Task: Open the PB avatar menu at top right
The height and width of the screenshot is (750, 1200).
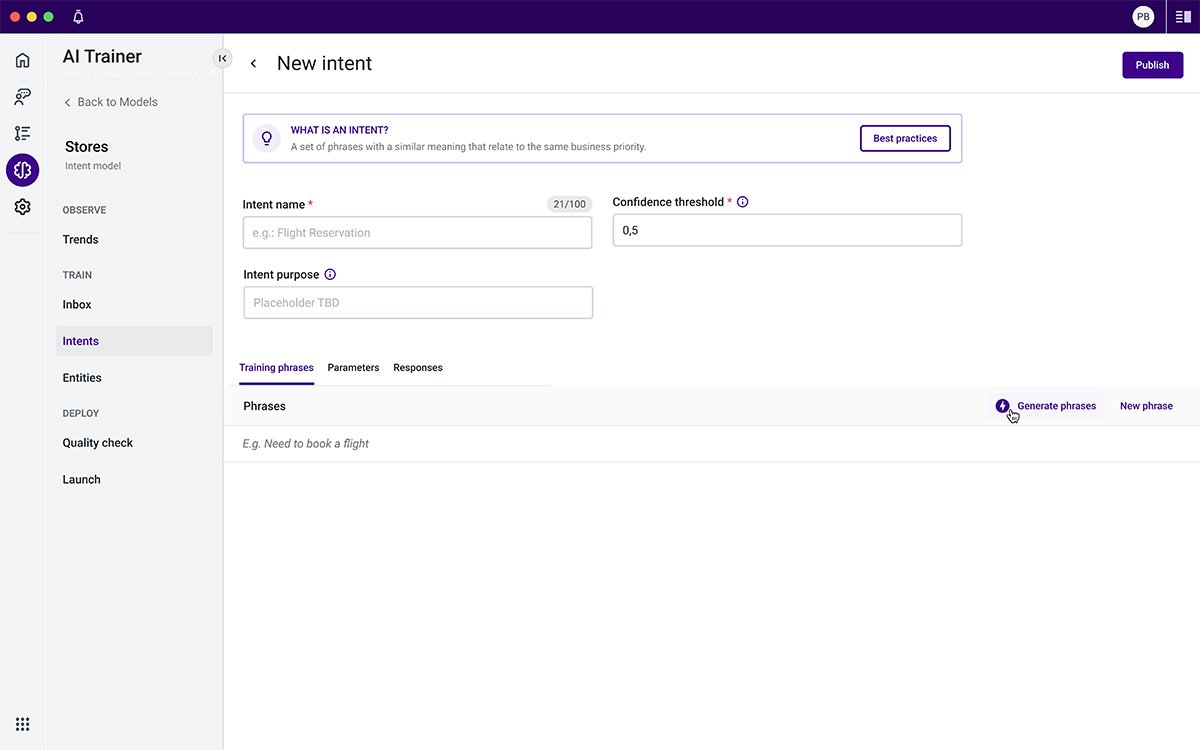Action: coord(1142,16)
